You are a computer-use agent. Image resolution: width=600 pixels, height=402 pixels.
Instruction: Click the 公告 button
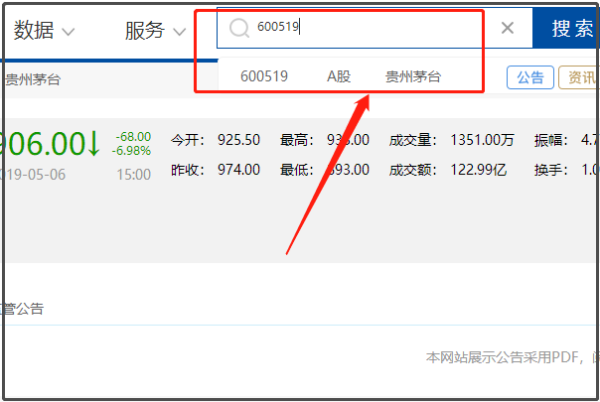point(530,78)
